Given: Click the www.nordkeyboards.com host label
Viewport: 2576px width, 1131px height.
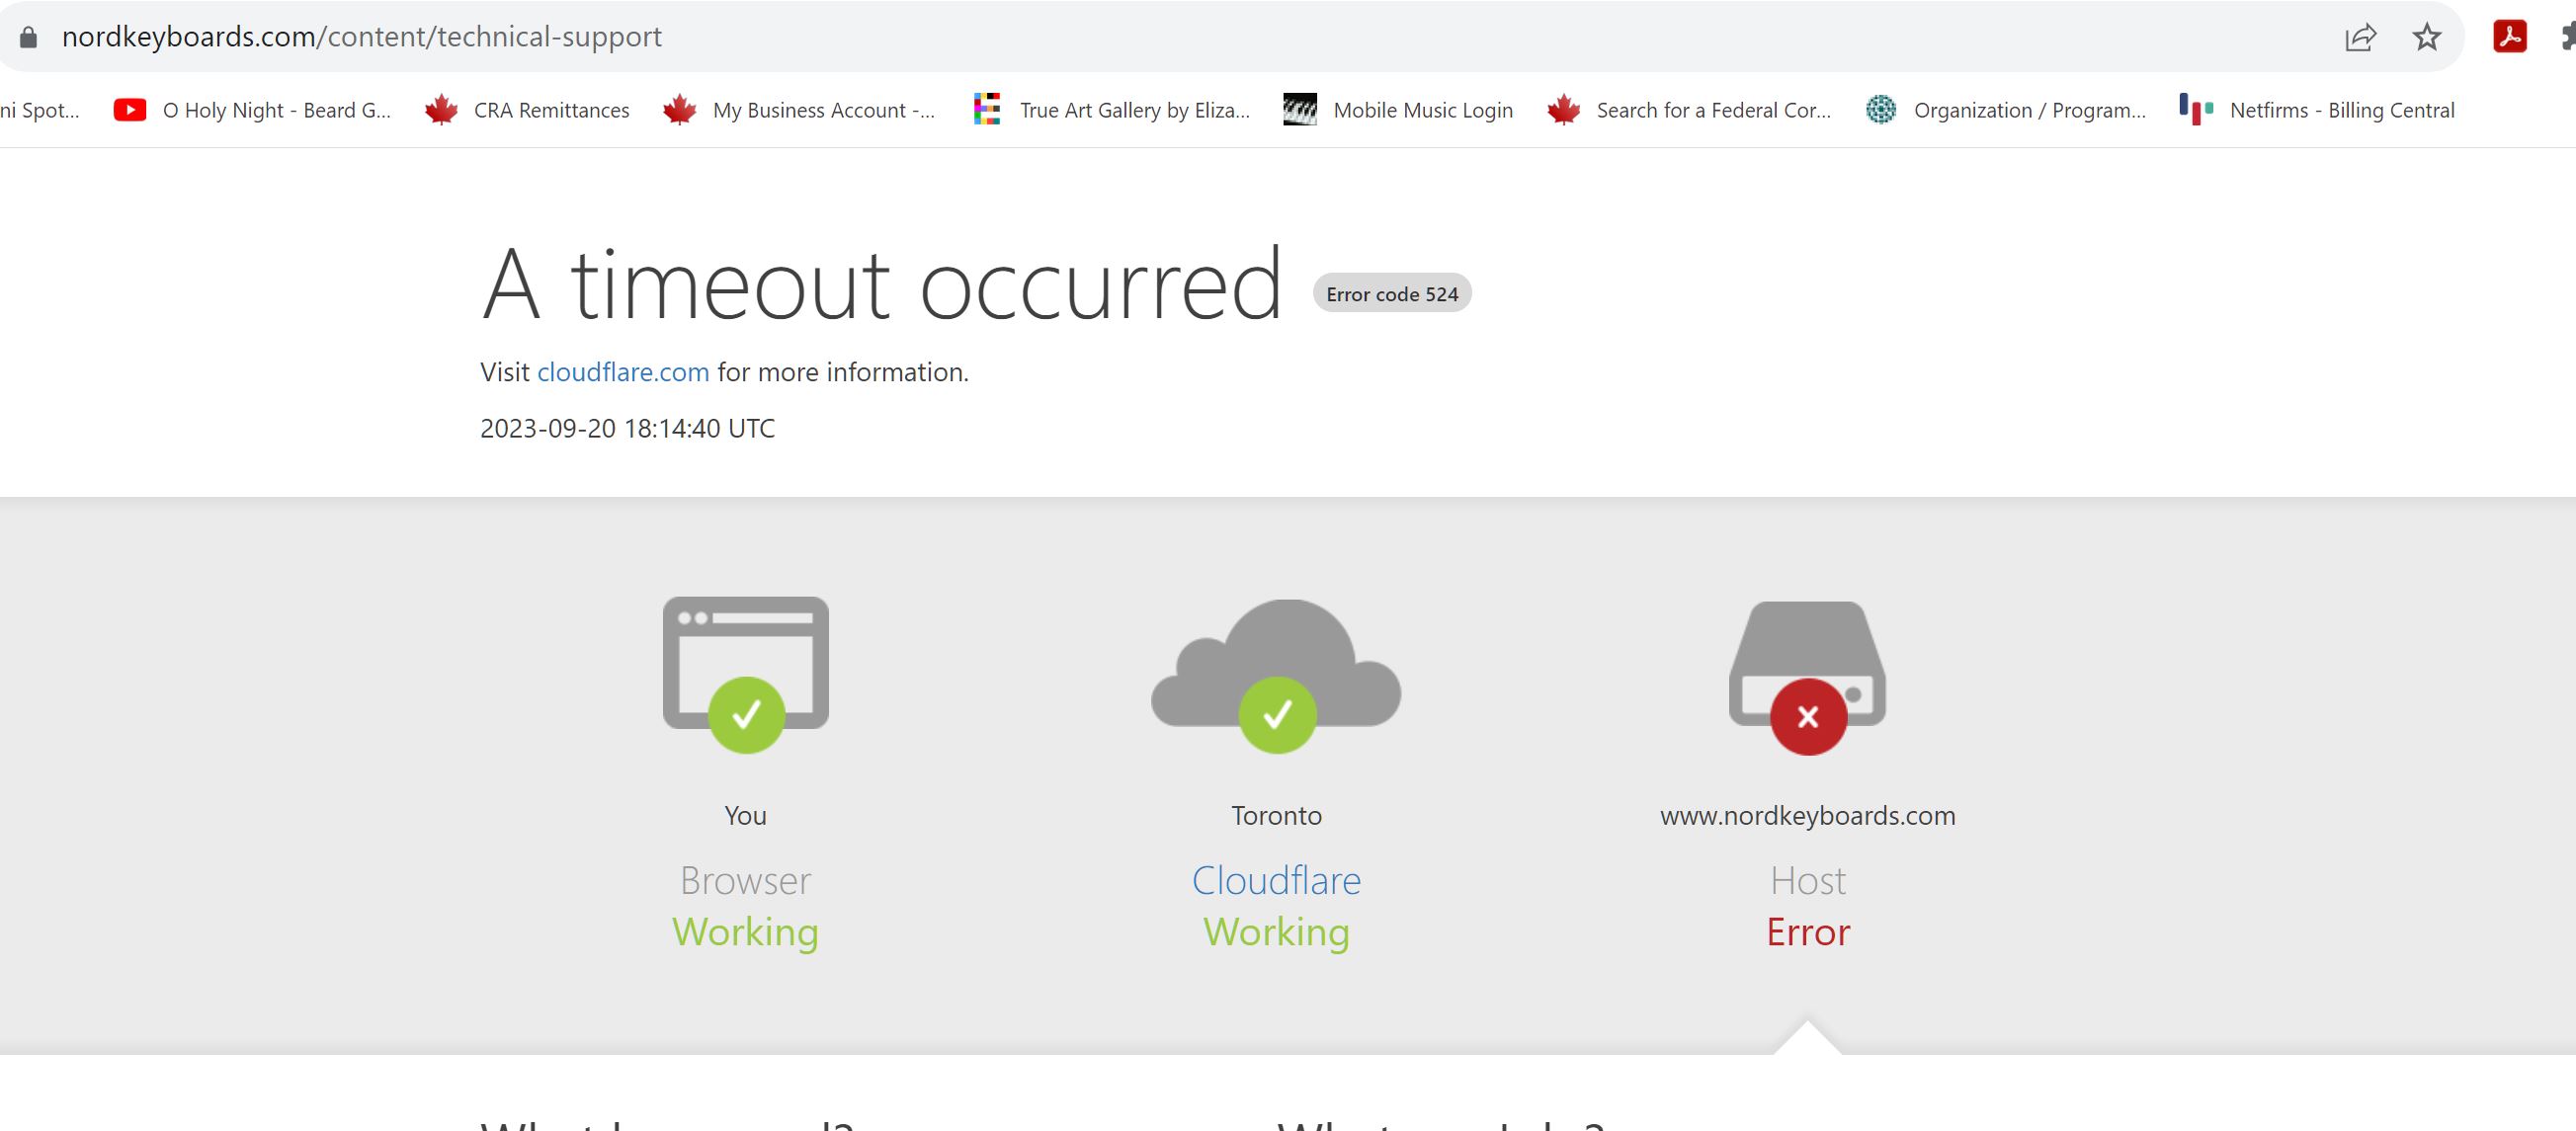Looking at the screenshot, I should (1807, 815).
